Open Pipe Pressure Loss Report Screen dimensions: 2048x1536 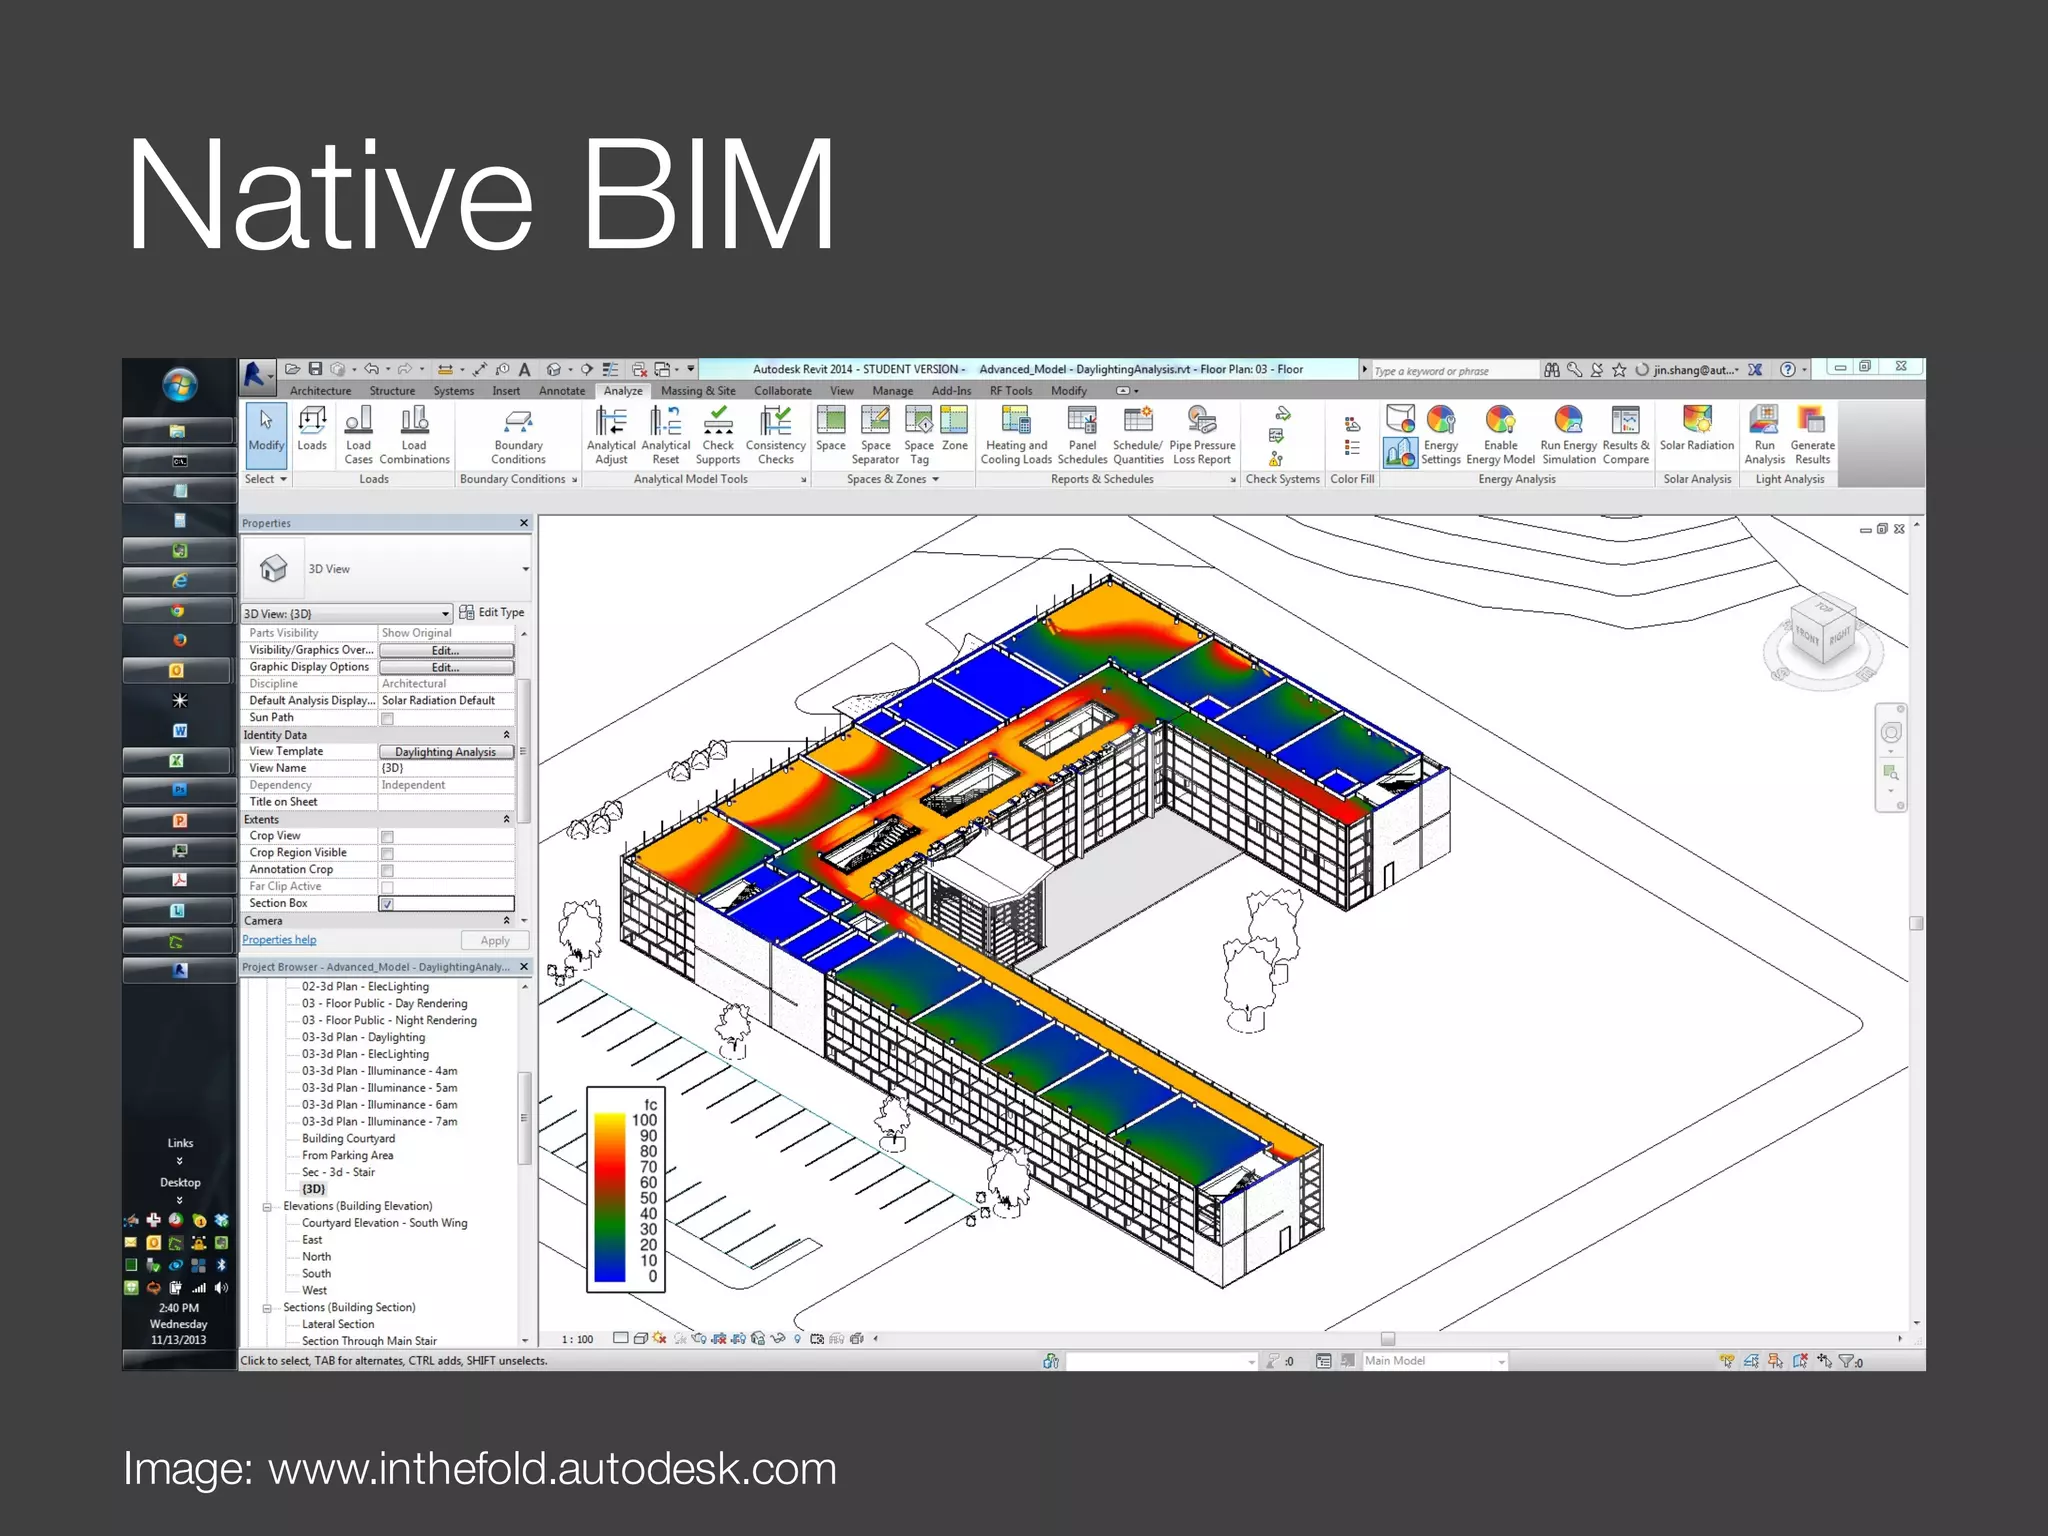[1202, 435]
